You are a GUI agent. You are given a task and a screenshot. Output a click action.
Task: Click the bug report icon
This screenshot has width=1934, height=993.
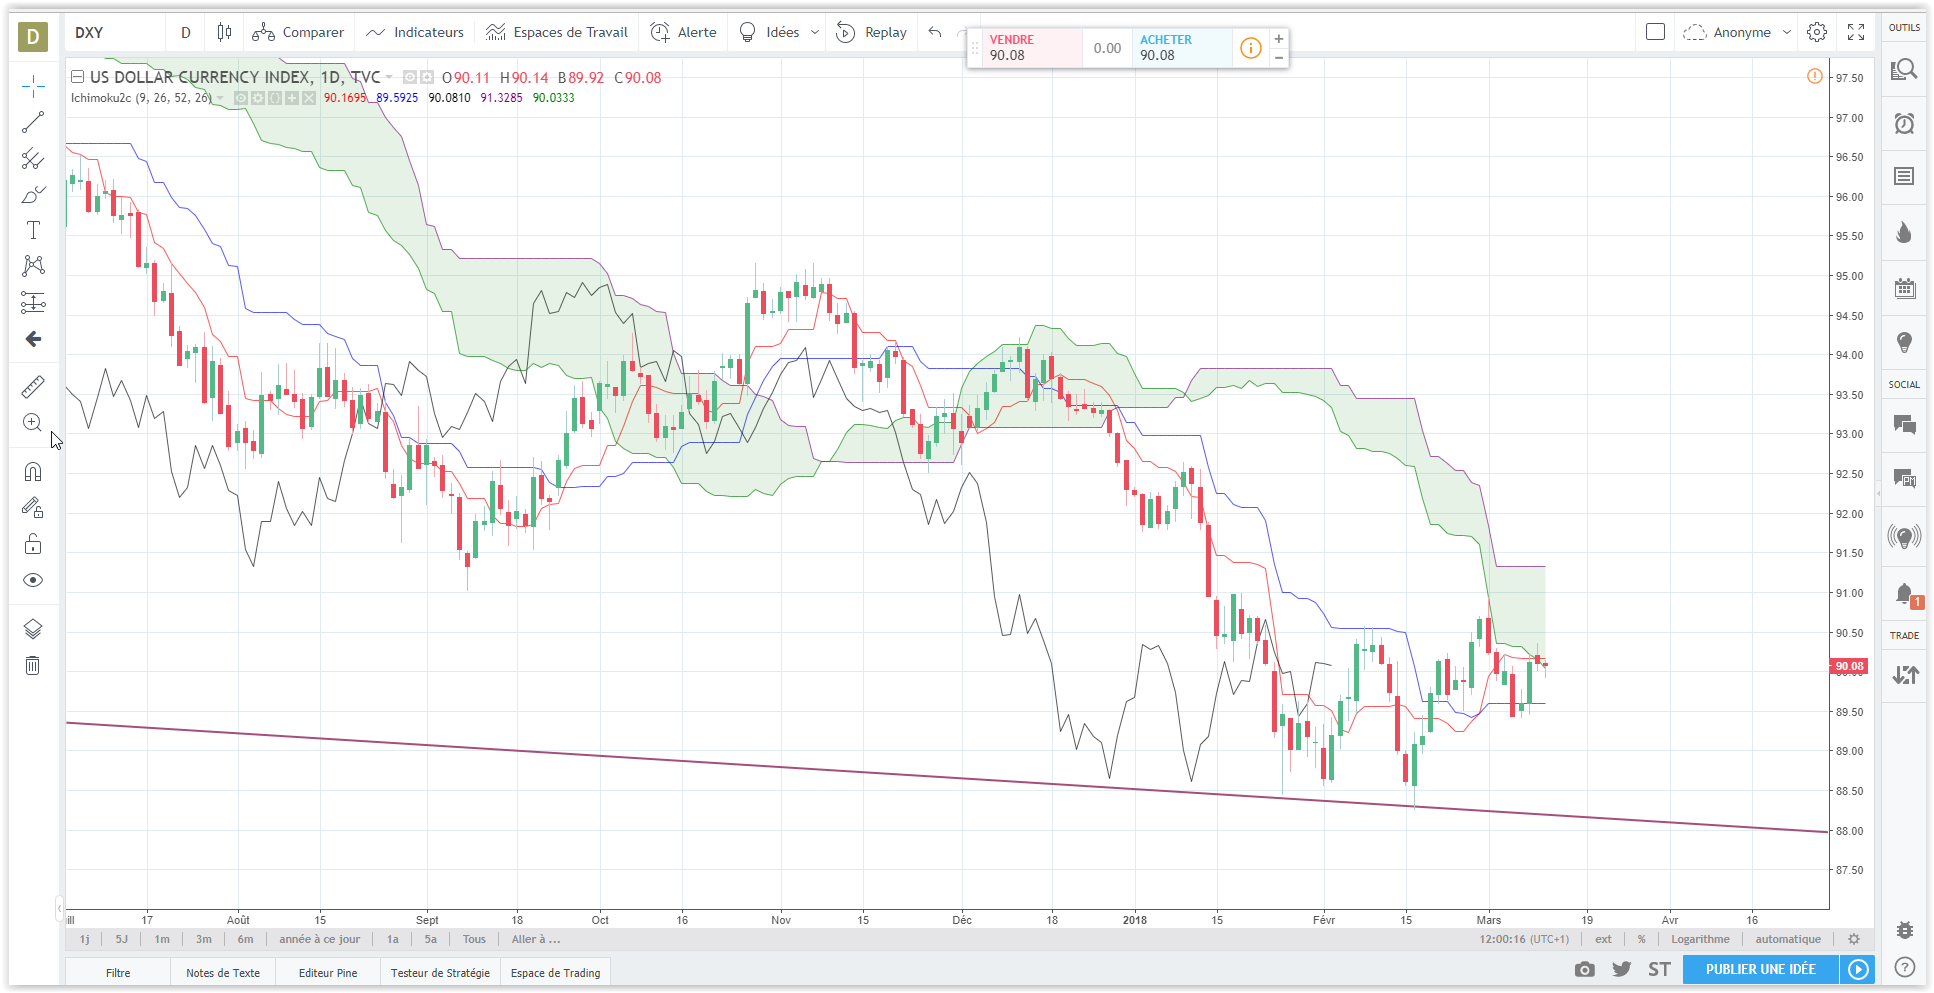pos(1905,930)
